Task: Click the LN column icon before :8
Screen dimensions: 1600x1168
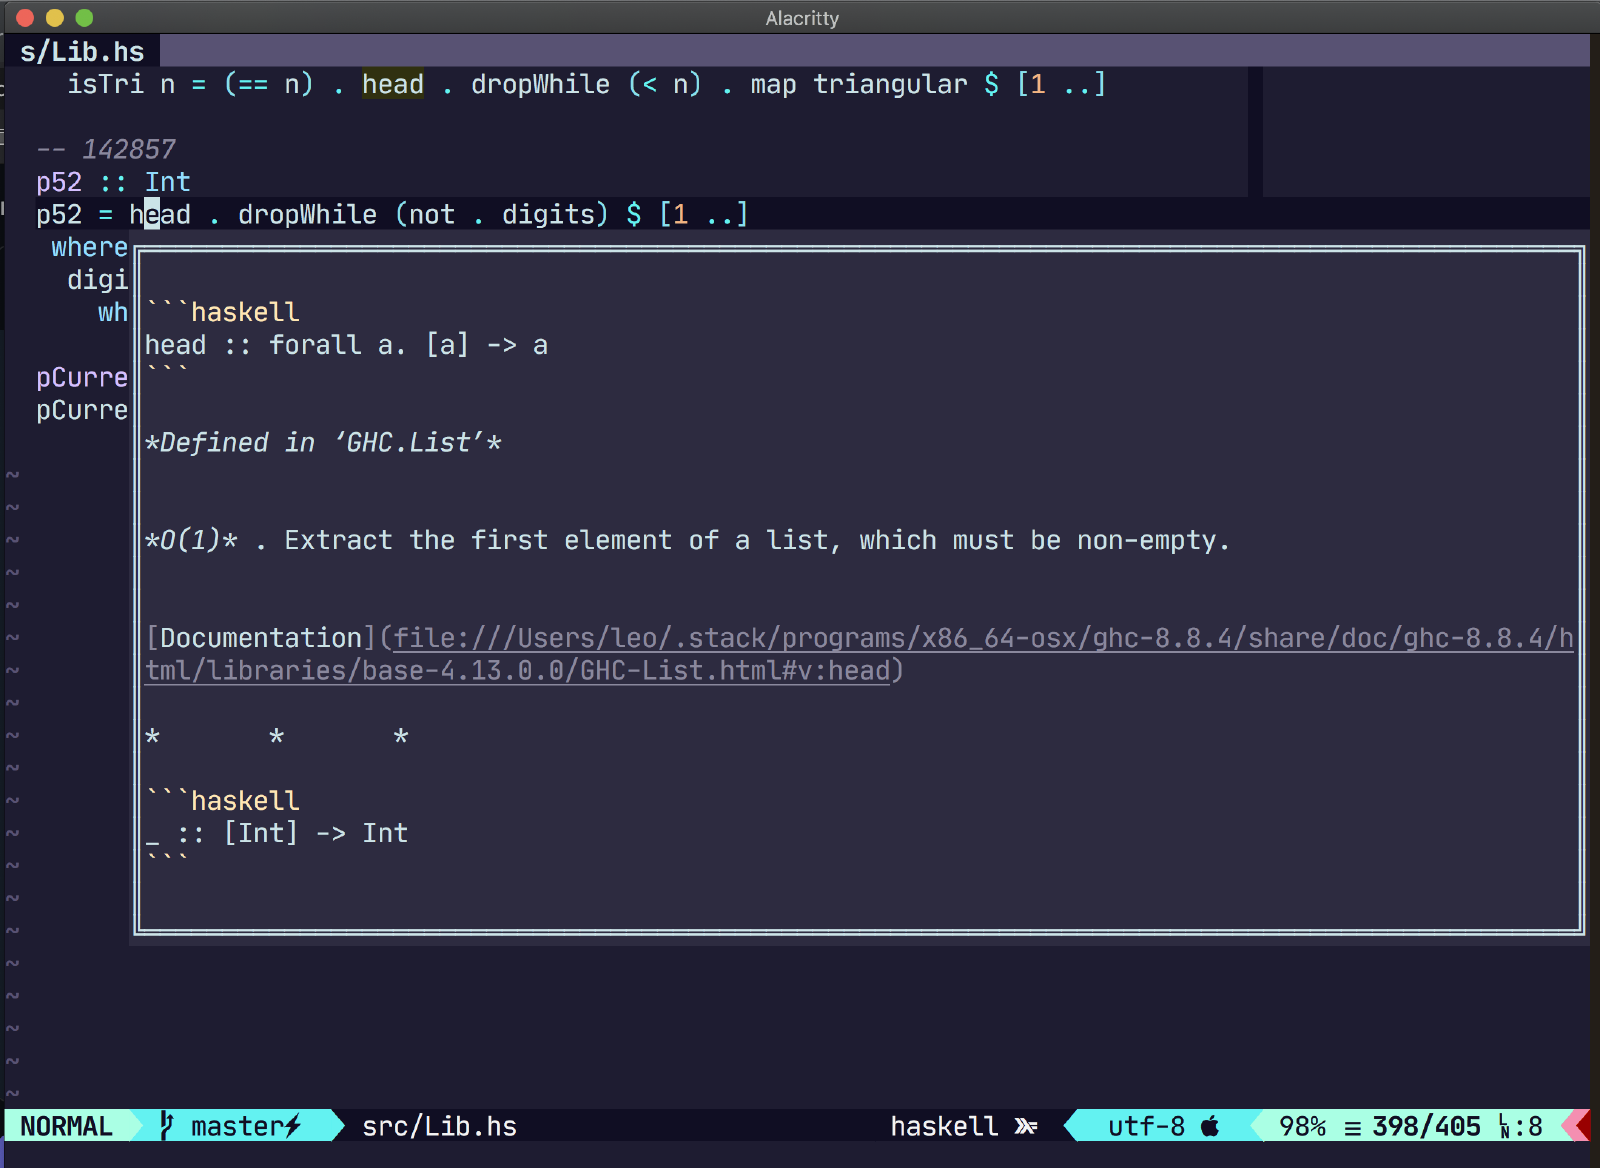Action: [1505, 1127]
